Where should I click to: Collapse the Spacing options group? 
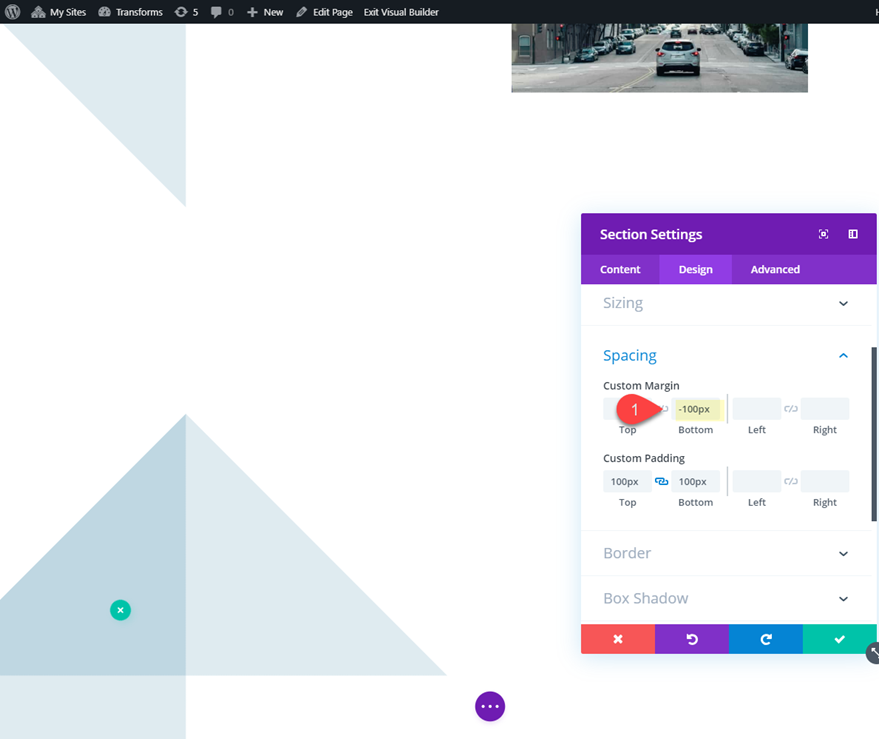[843, 356]
